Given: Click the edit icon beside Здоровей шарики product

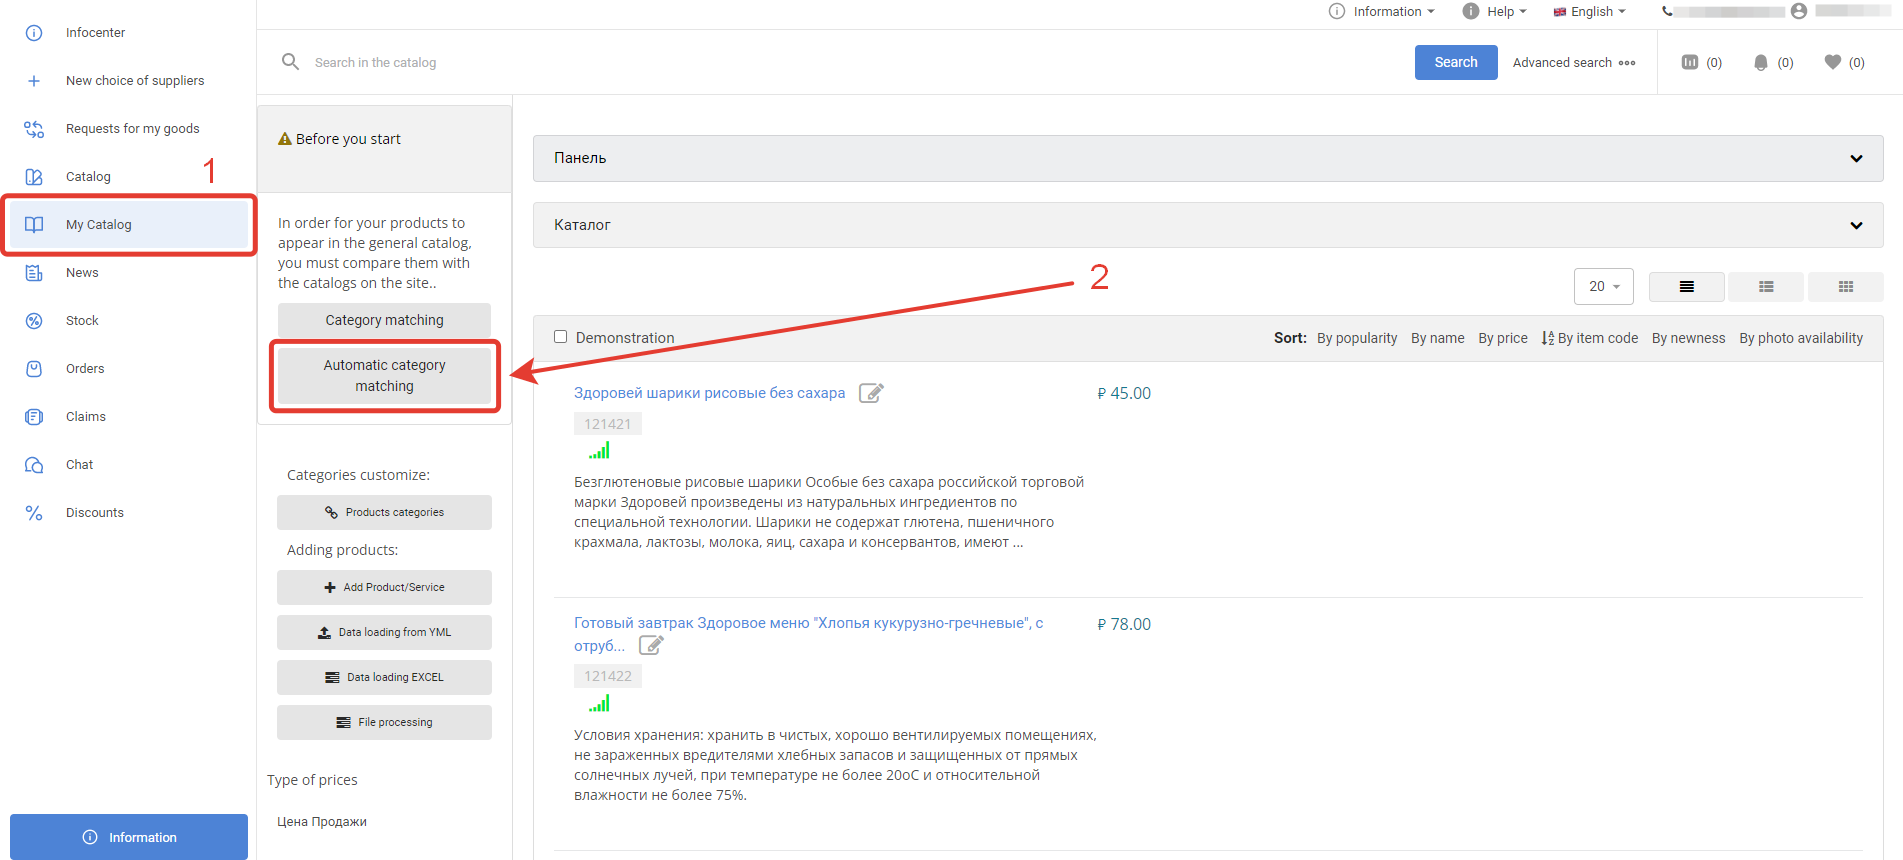Looking at the screenshot, I should click(871, 393).
